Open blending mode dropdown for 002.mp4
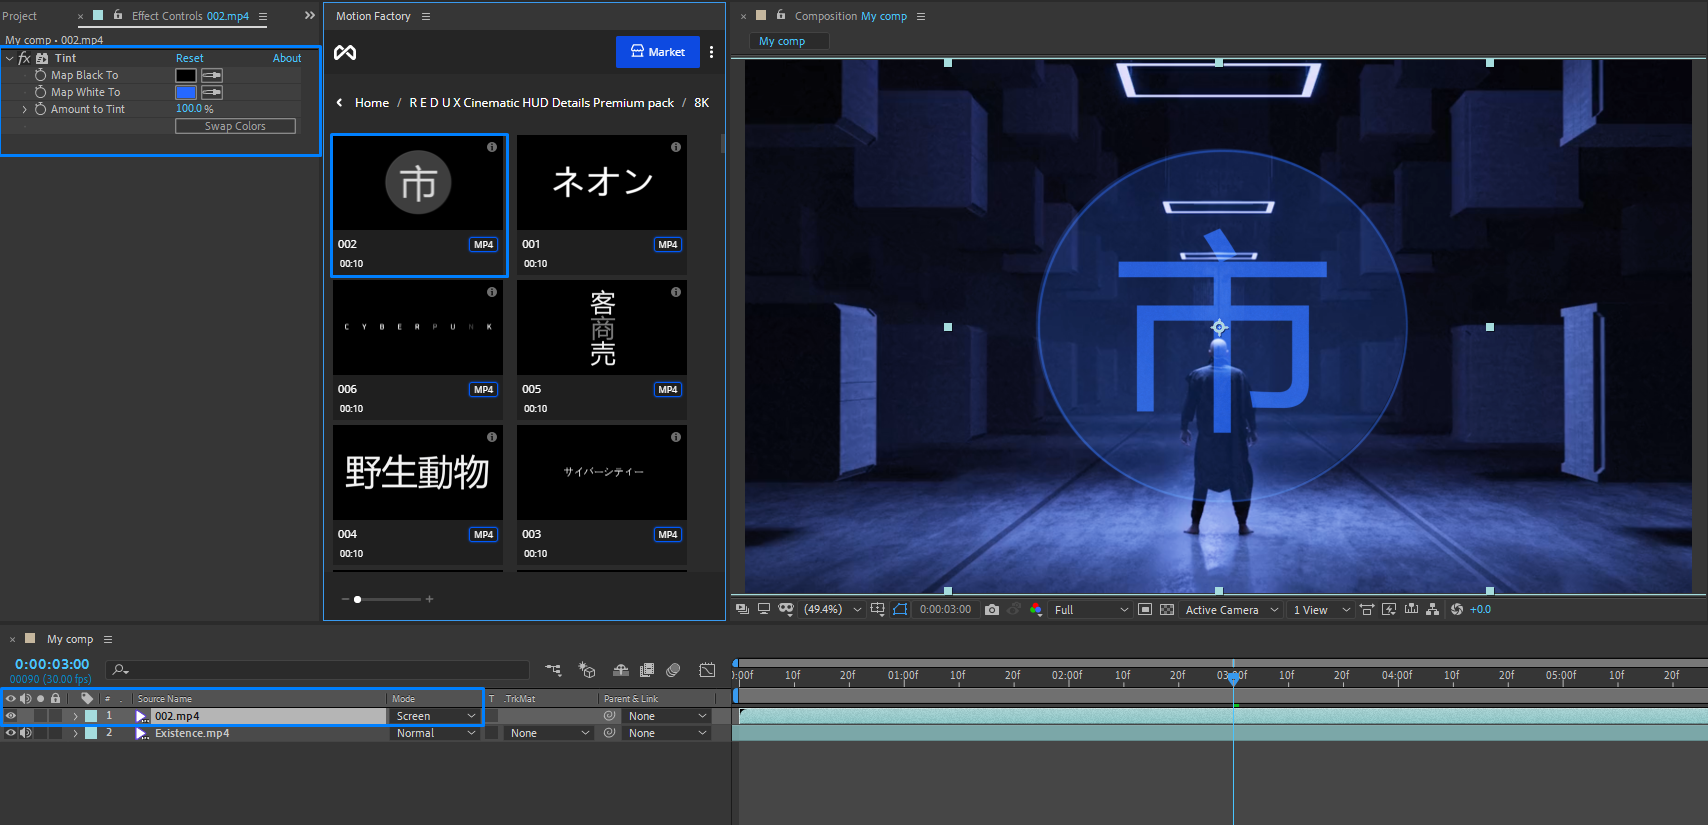Image resolution: width=1708 pixels, height=825 pixels. tap(435, 716)
